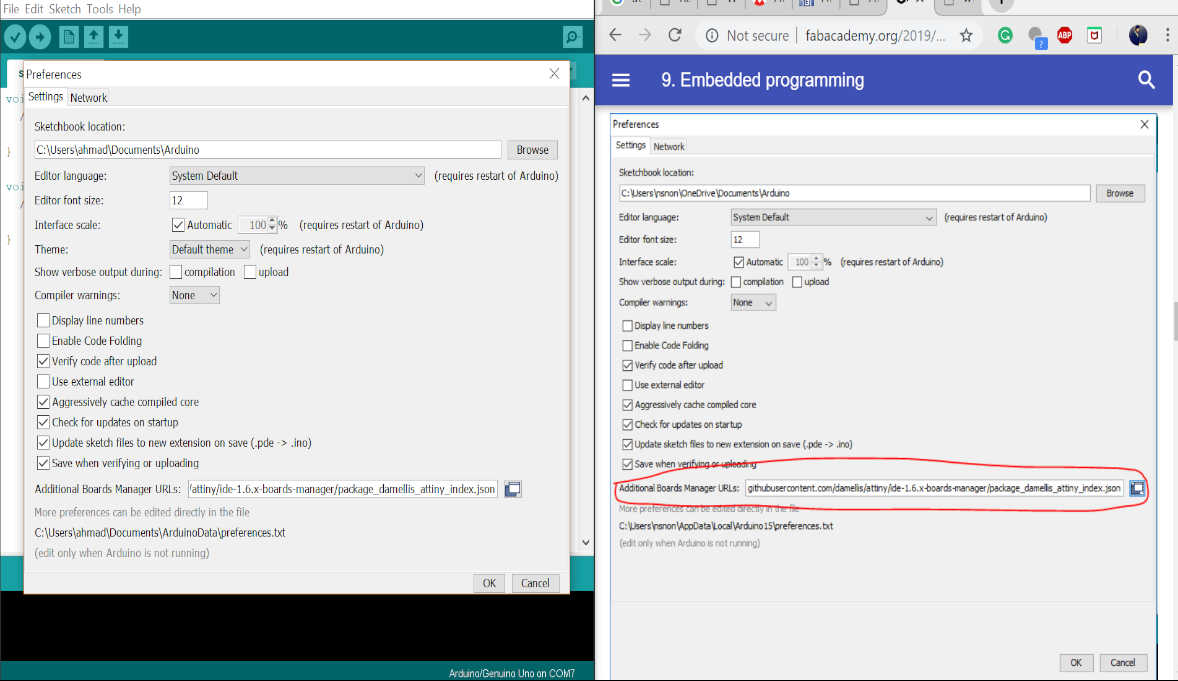Reload the fabacademy page in Chrome

(675, 35)
